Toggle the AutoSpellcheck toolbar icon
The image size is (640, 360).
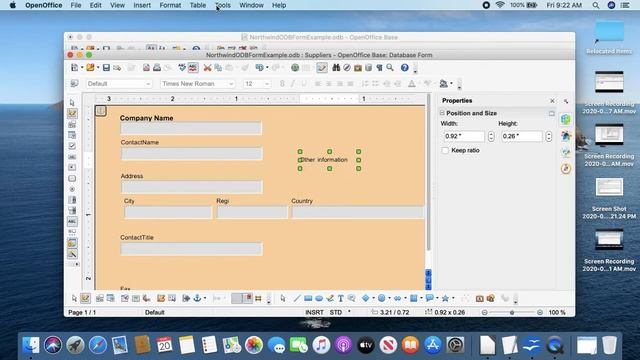coord(193,68)
